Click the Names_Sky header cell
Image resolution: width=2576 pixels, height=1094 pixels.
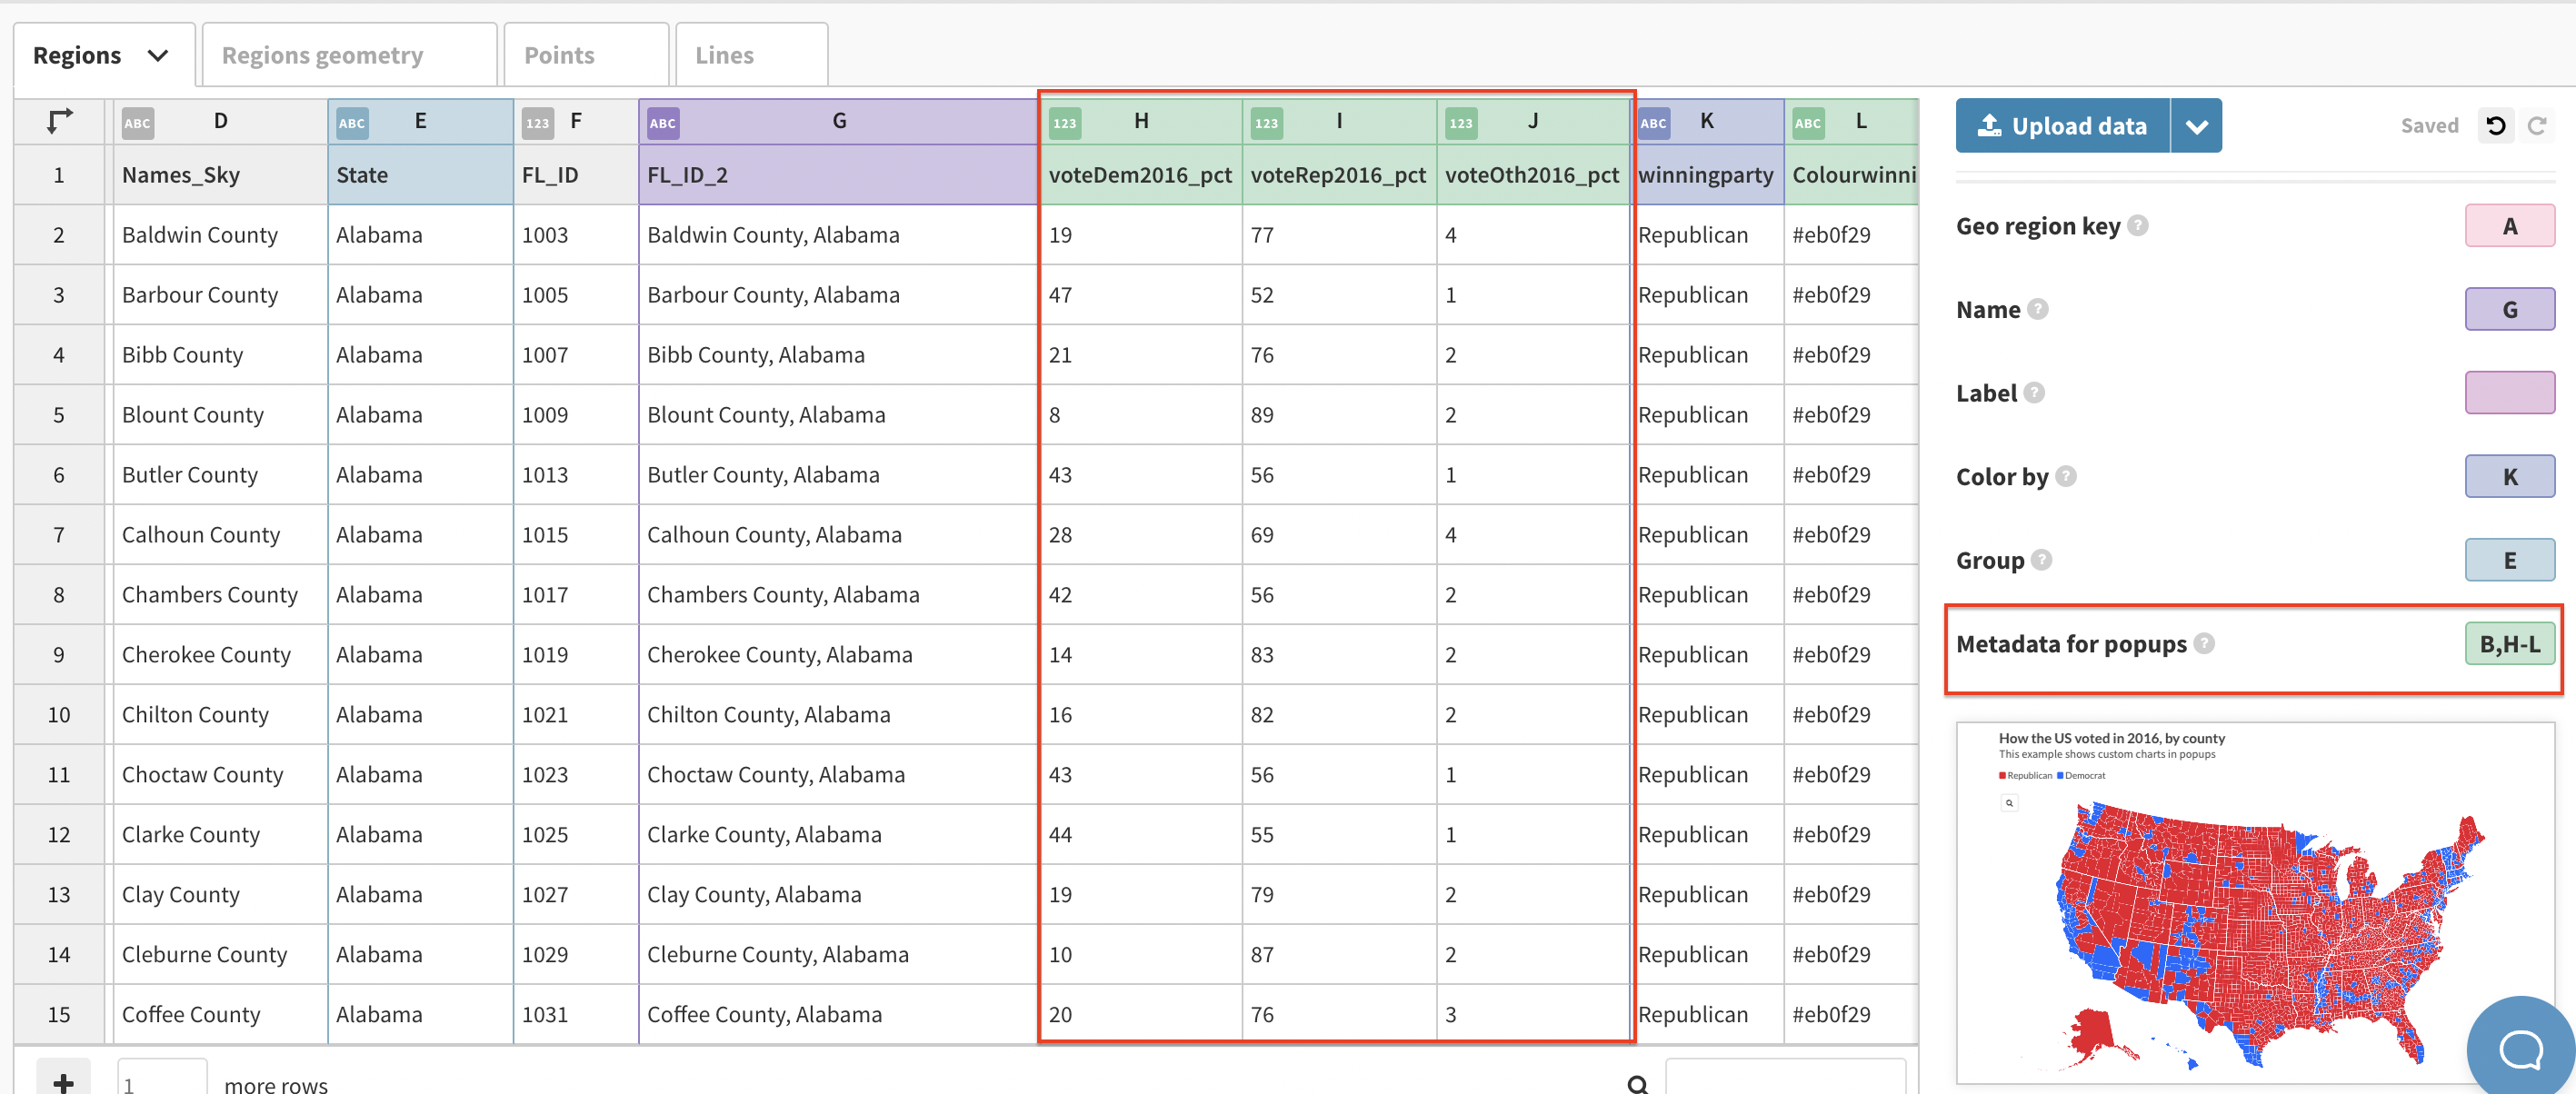[220, 175]
